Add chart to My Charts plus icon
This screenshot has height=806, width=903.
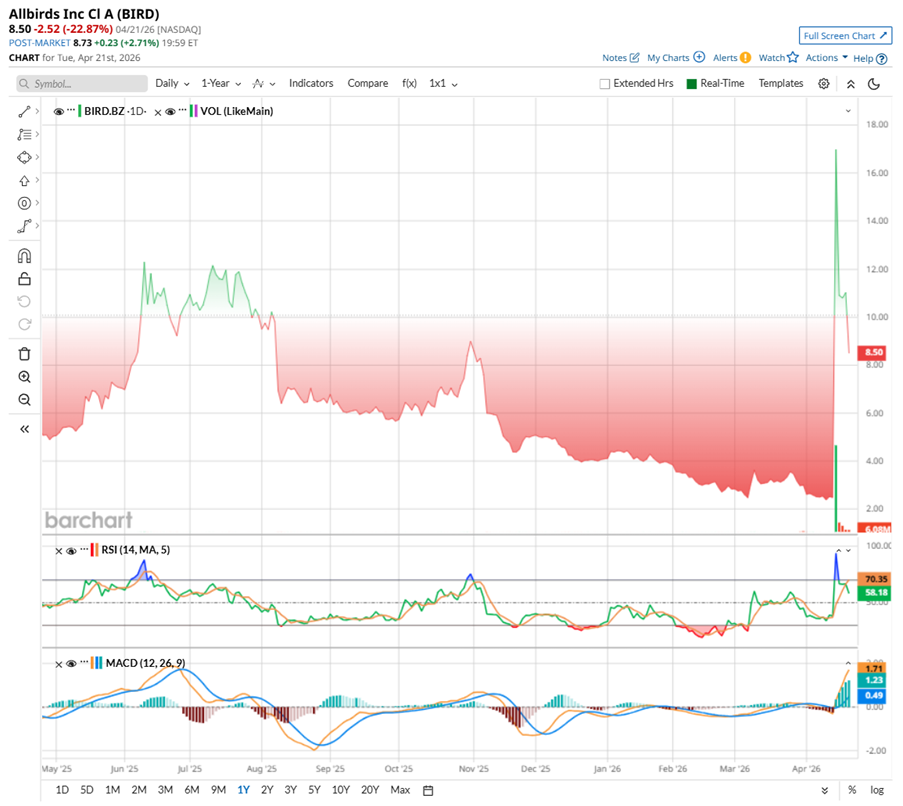tap(699, 57)
